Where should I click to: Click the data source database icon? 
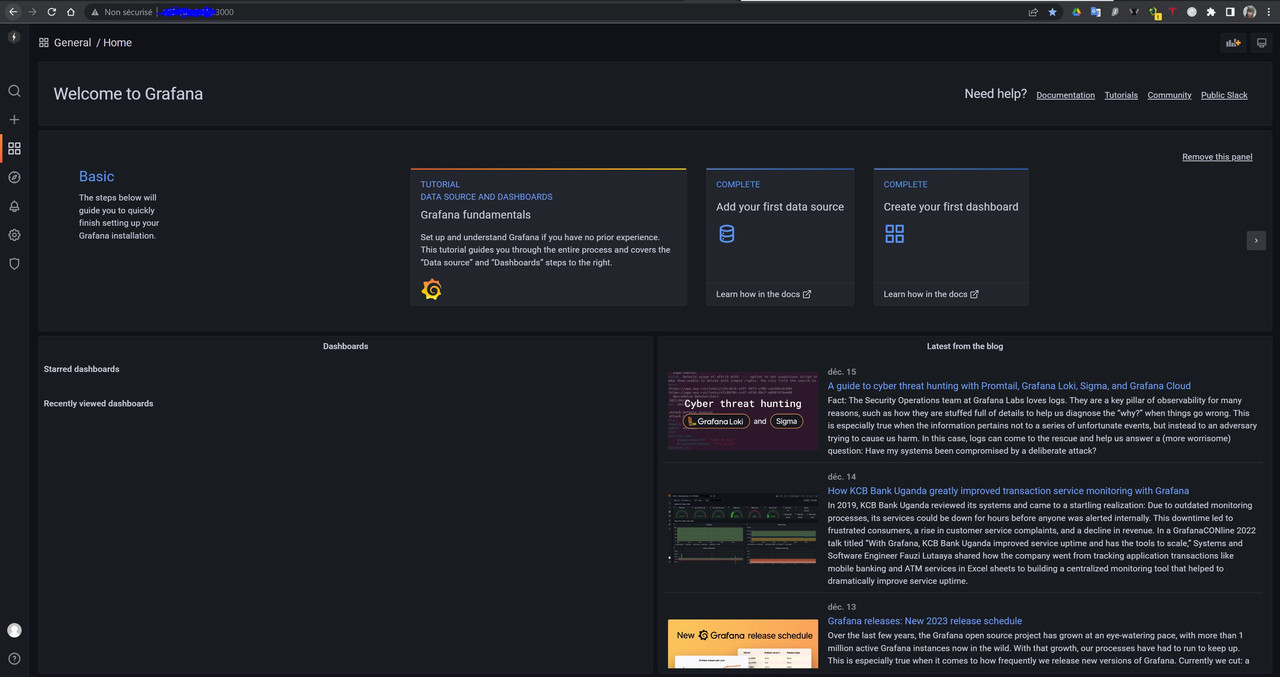(x=727, y=234)
